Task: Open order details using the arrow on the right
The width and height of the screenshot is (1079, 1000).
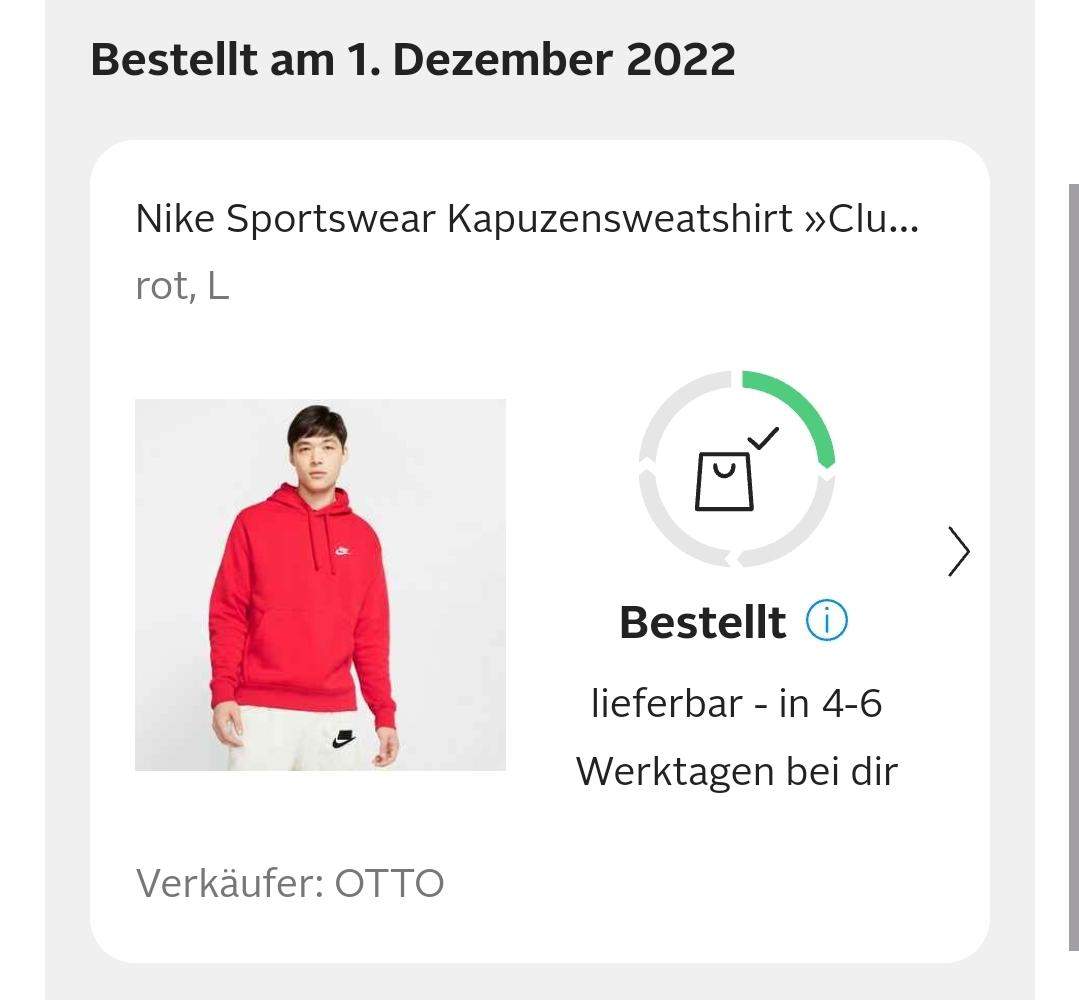Action: pyautogui.click(x=957, y=550)
